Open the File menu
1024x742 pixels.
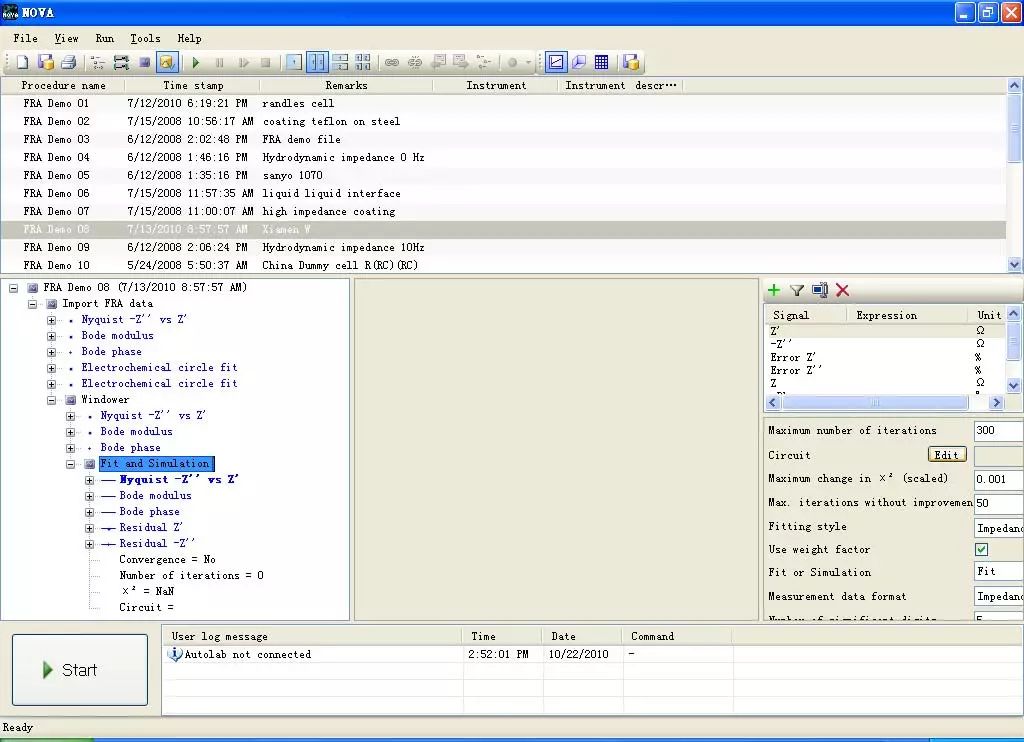(25, 39)
